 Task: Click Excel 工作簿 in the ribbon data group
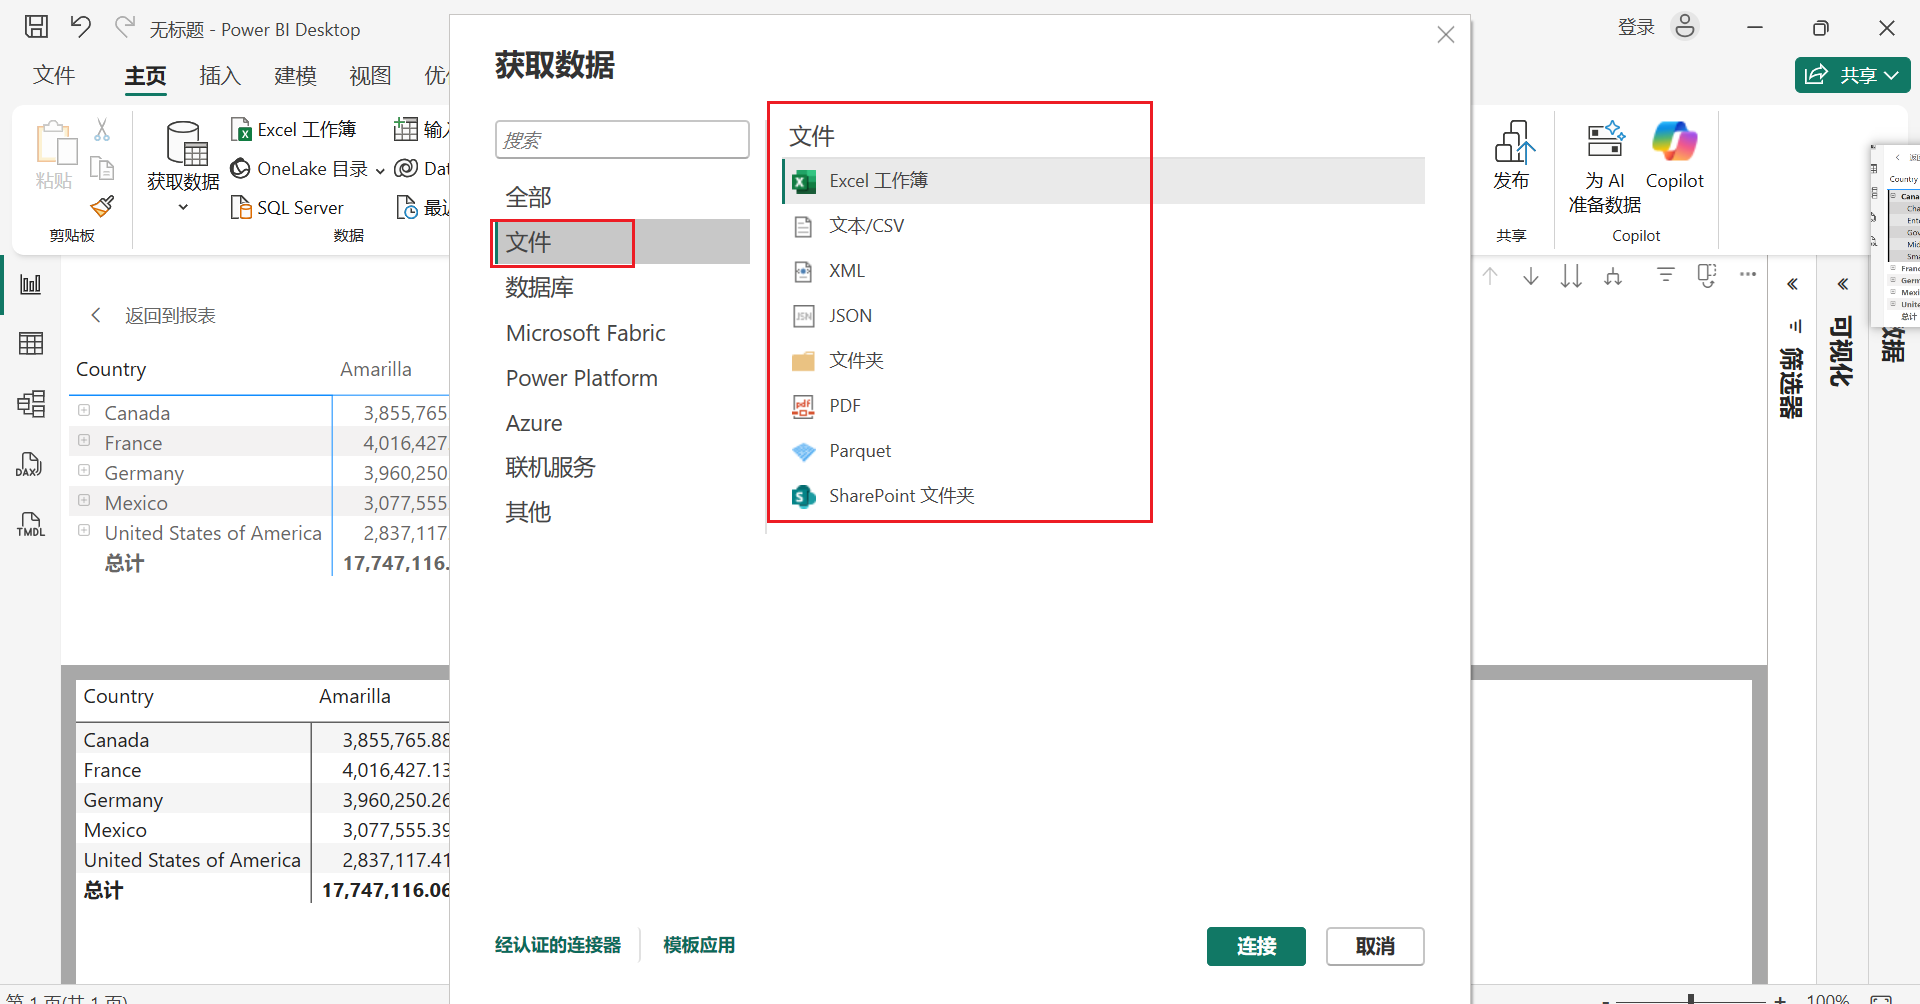tap(294, 130)
